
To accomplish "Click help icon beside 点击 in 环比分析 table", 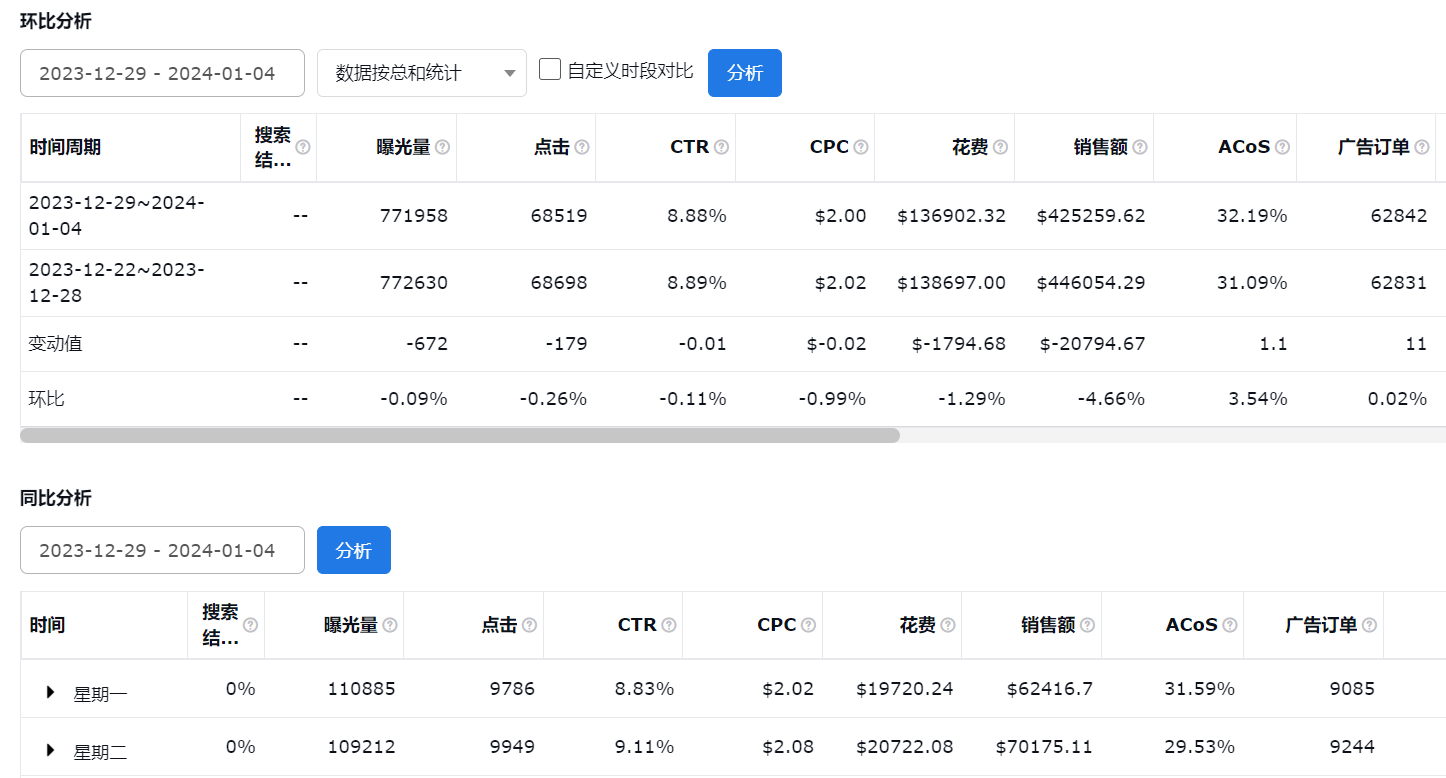I will (582, 147).
